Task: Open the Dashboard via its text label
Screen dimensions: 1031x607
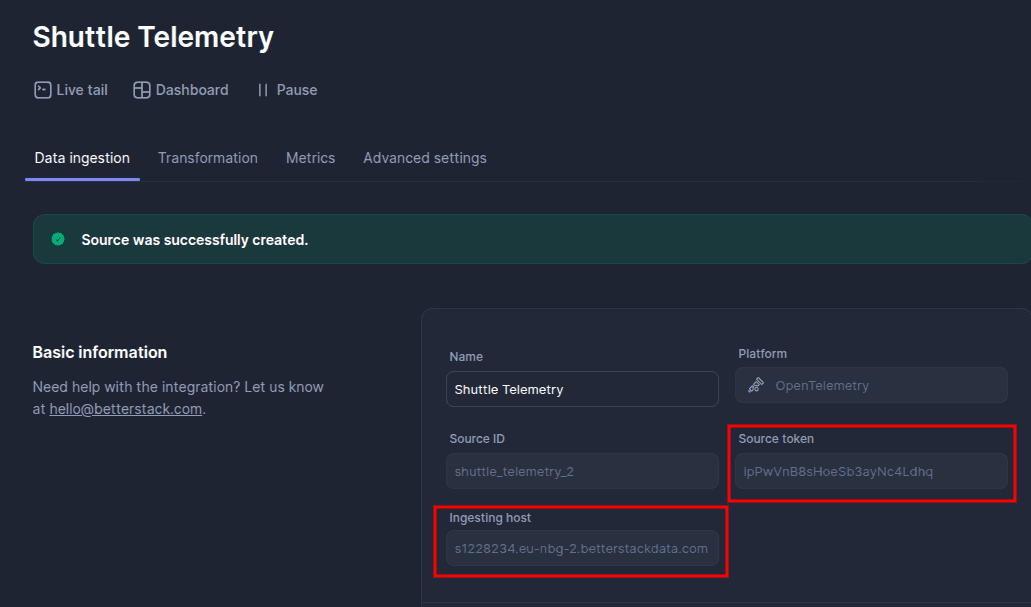Action: pyautogui.click(x=192, y=90)
